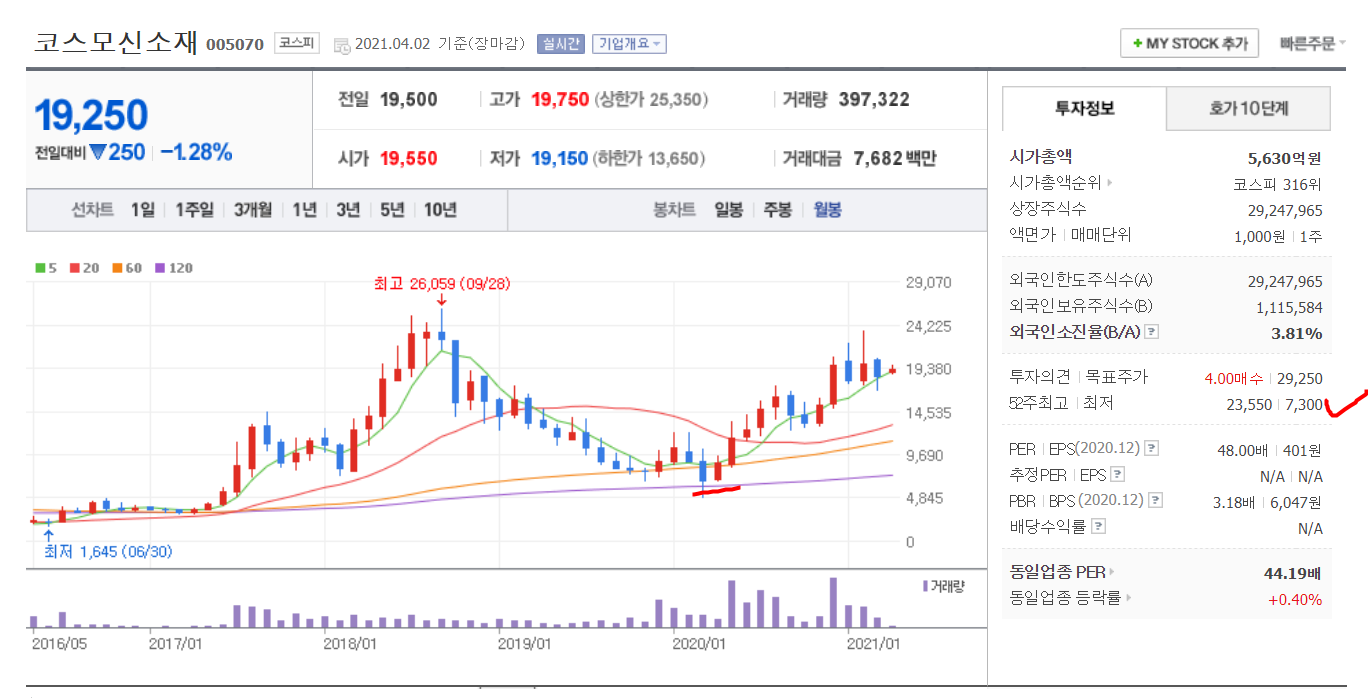The image size is (1368, 698).
Task: Show the 주봉 weekly candle chart
Action: click(778, 210)
